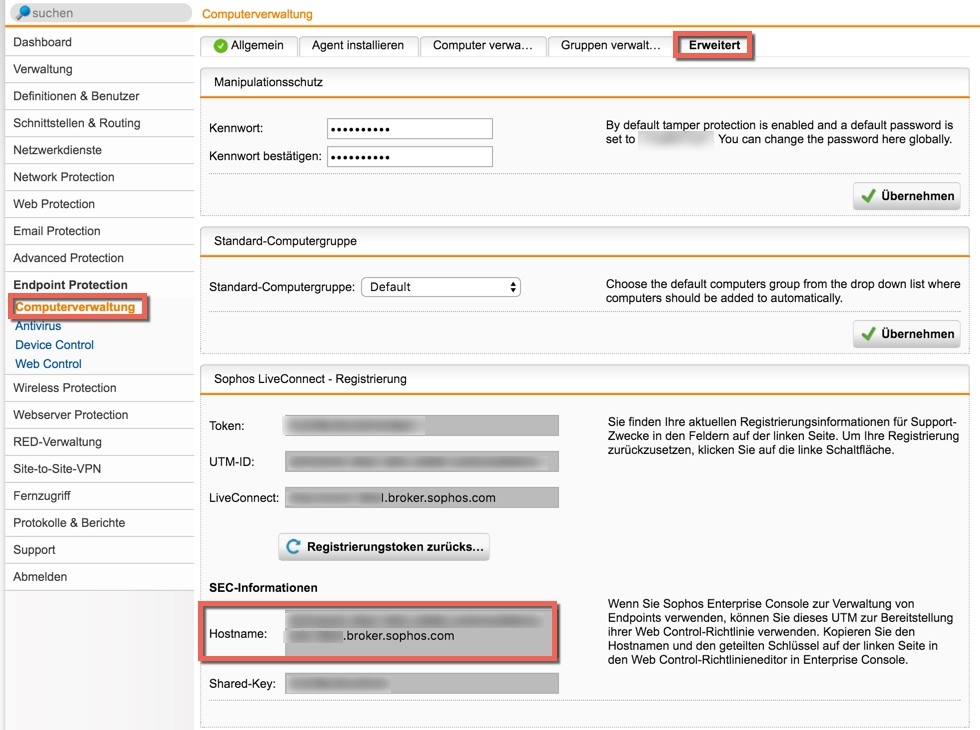Open Network Protection in sidebar
Image resolution: width=980 pixels, height=730 pixels.
99,177
